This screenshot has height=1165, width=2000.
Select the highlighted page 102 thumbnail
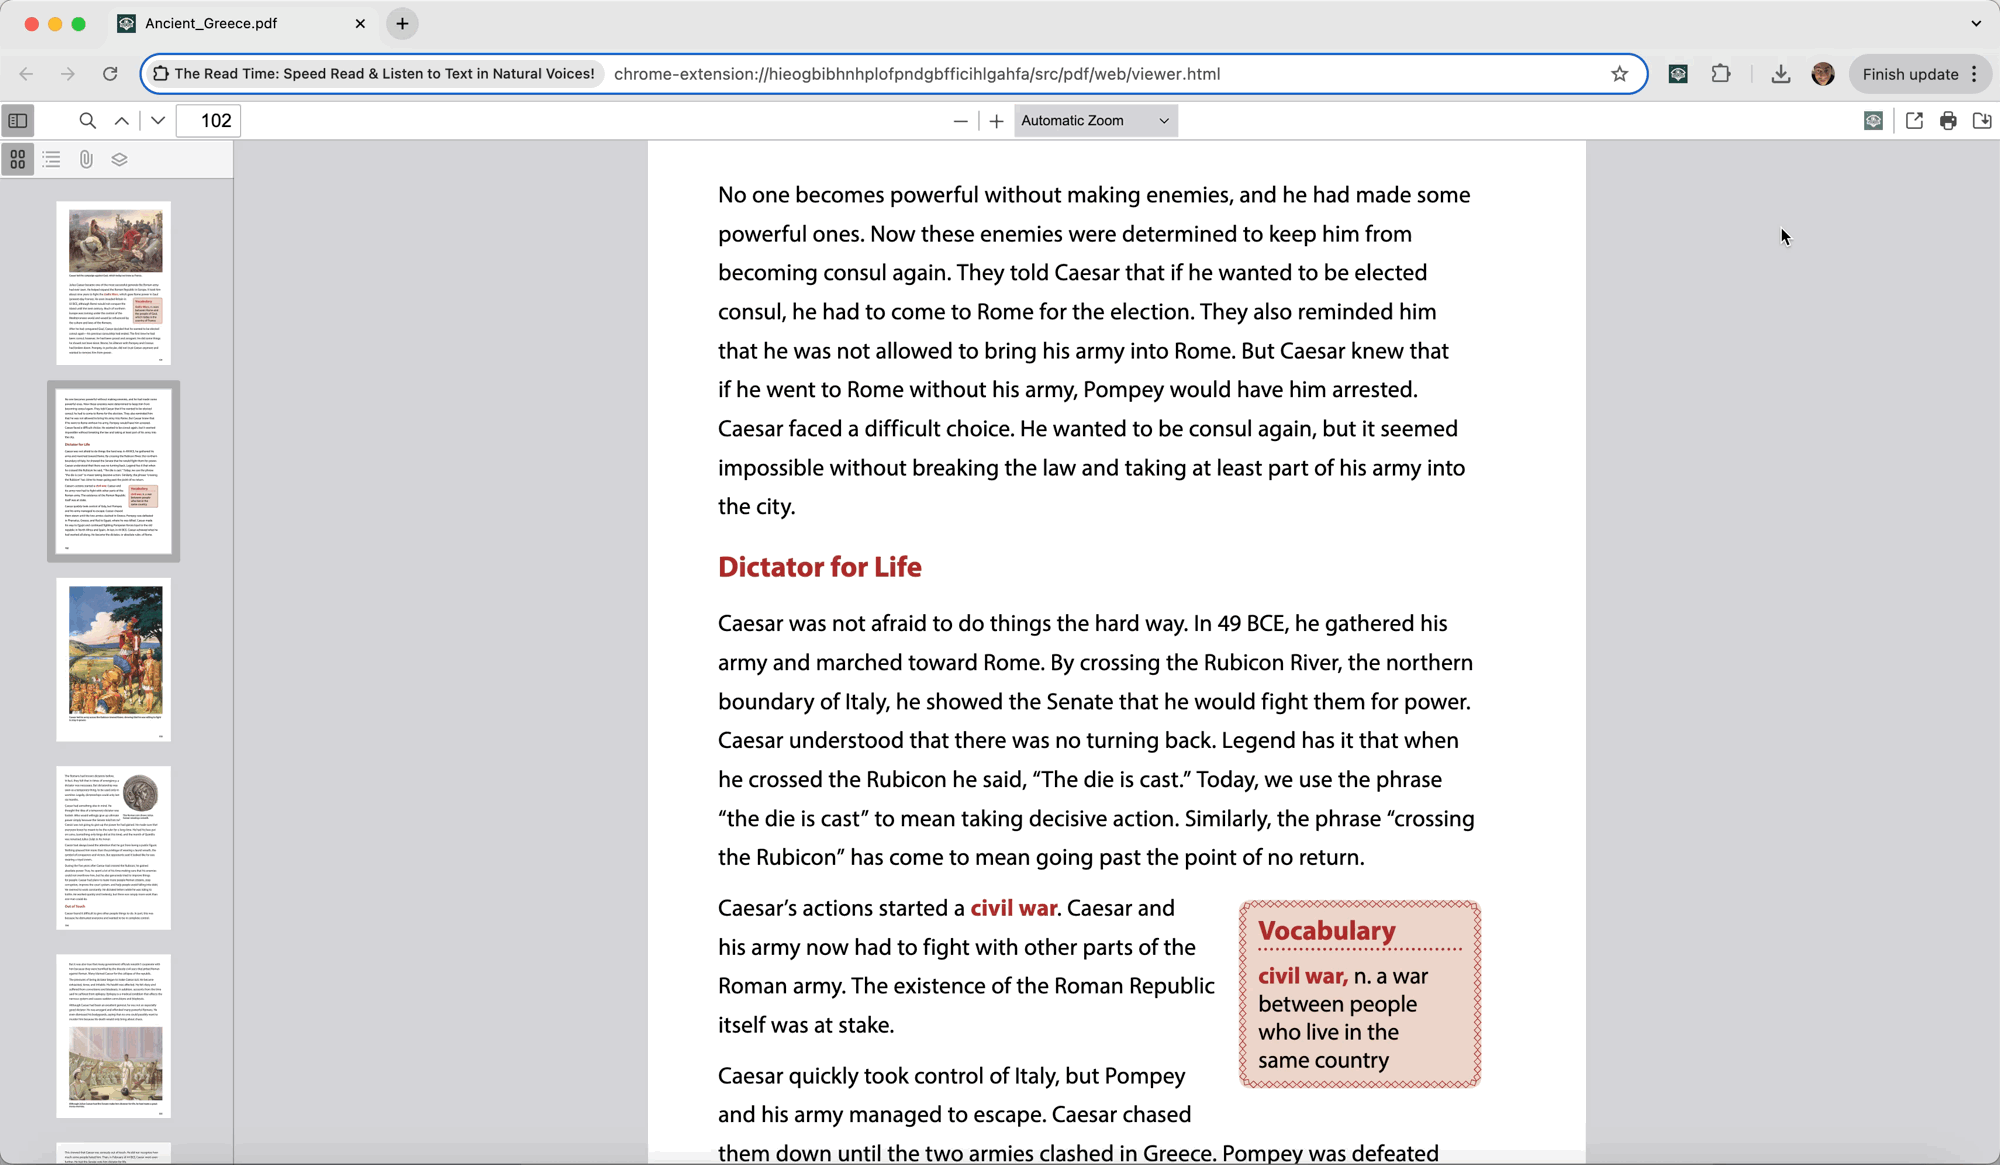pos(113,471)
